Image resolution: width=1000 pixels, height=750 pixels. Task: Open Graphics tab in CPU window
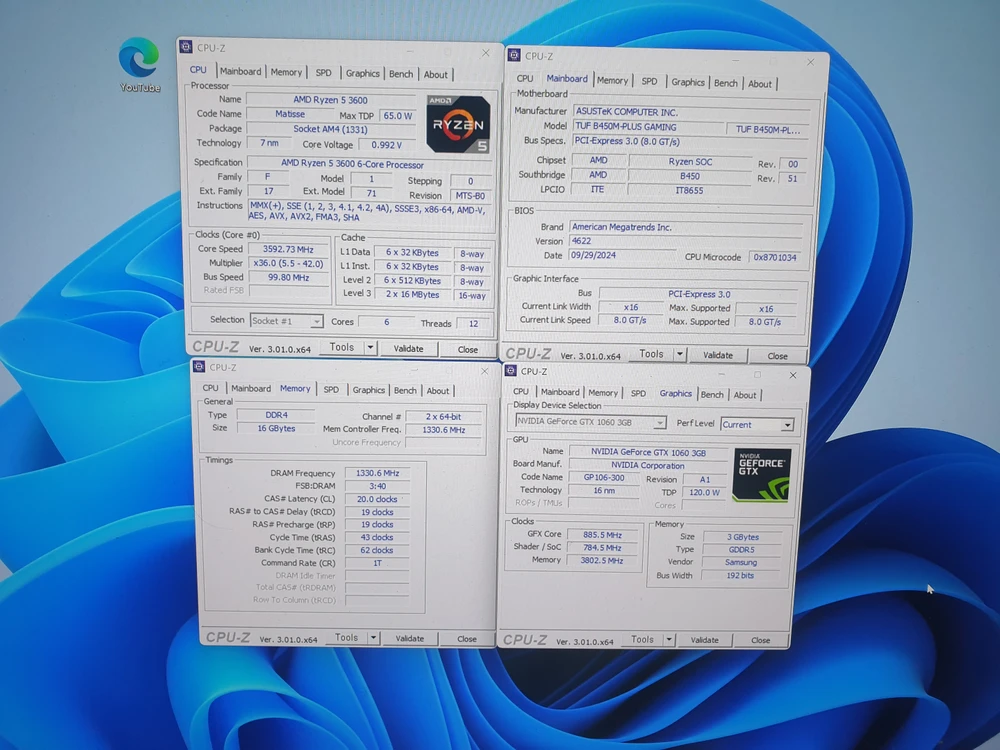(362, 73)
